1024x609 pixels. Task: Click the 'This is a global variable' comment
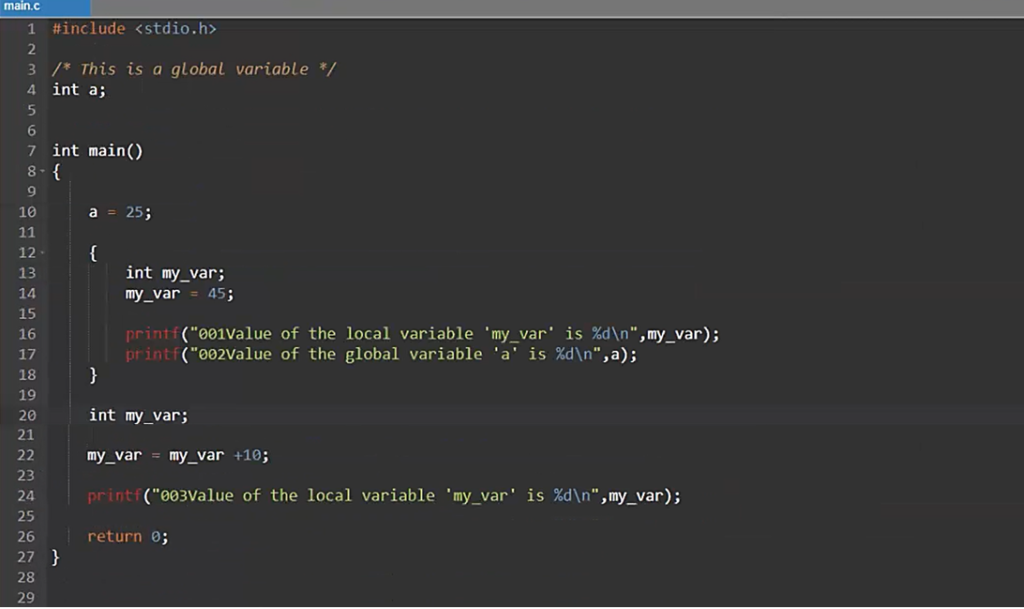coord(194,69)
